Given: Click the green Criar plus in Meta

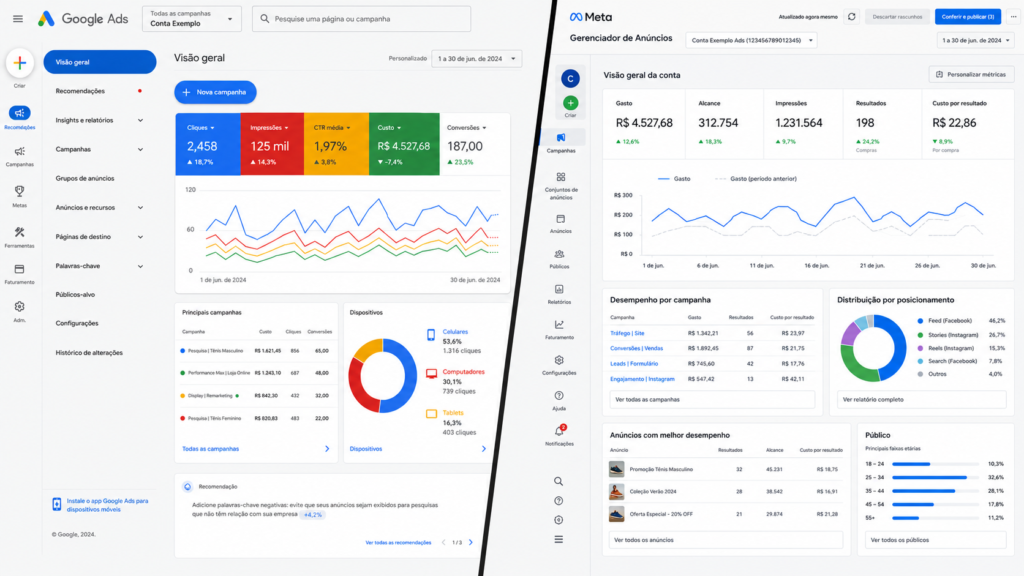Looking at the screenshot, I should click(570, 103).
